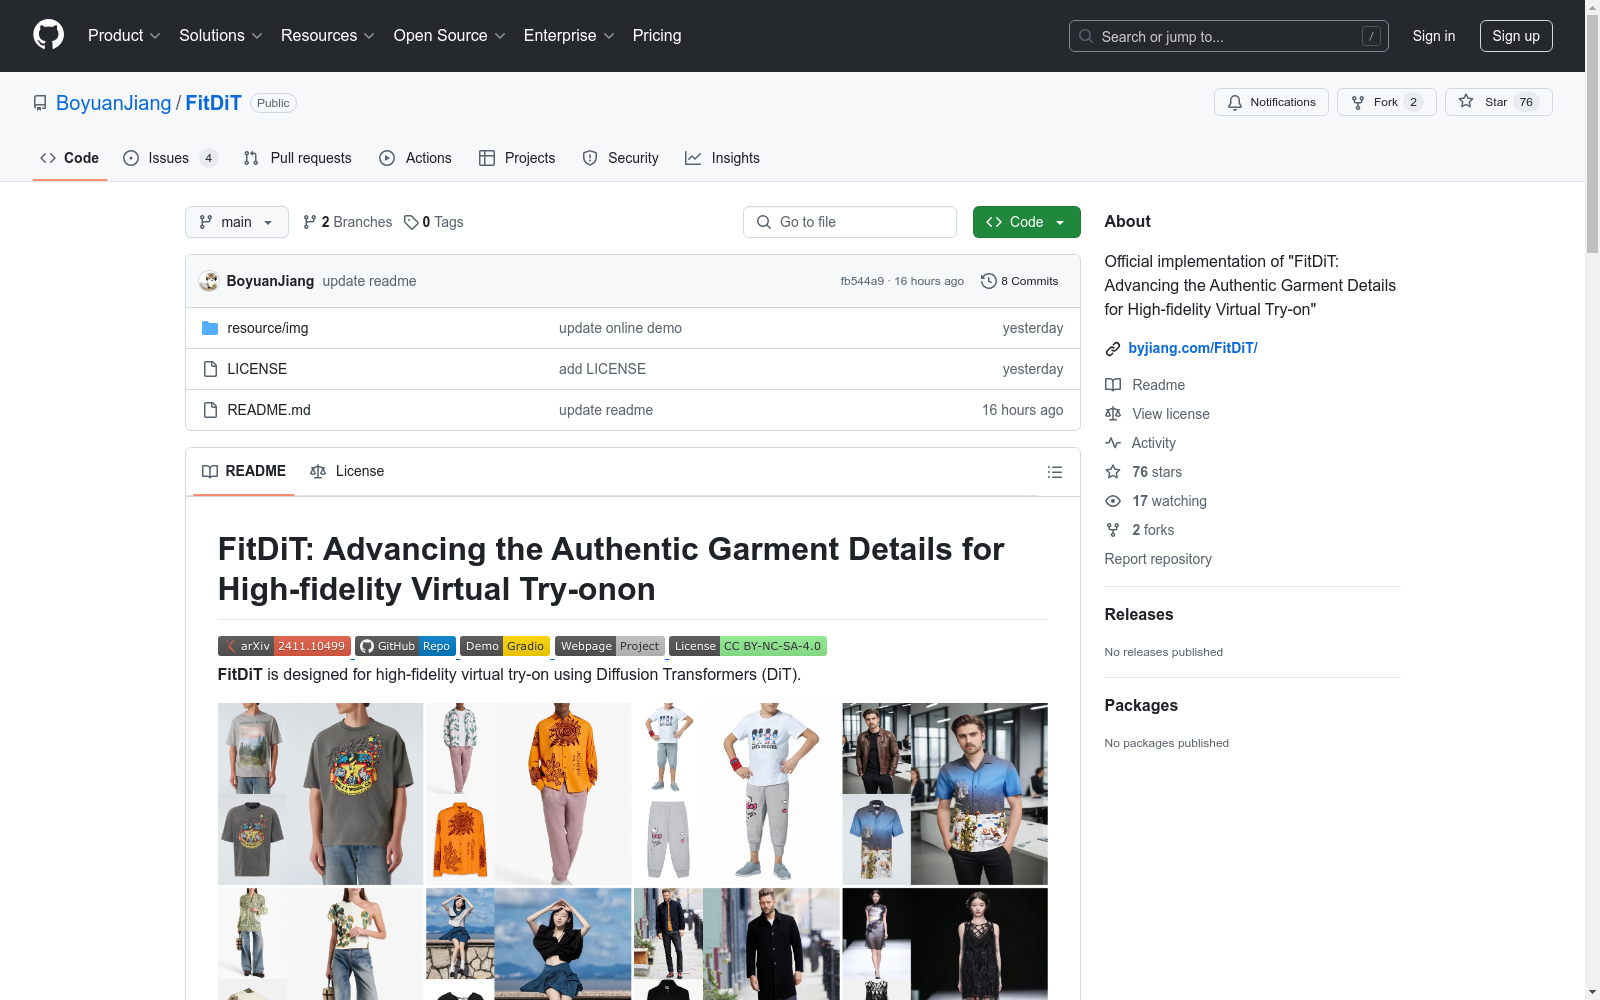The image size is (1600, 1000).
Task: Click the link icon beside byjiang.com/FitDiT/
Action: pyautogui.click(x=1113, y=349)
